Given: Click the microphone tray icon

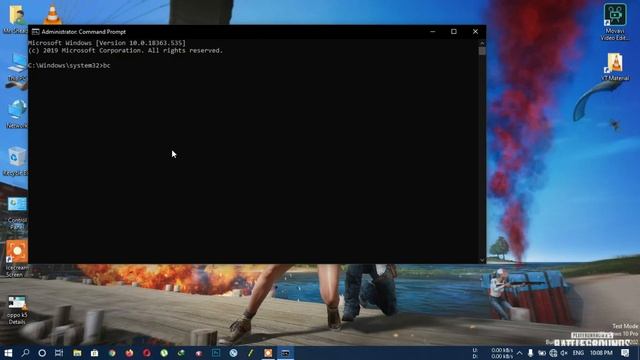Looking at the screenshot, I should (x=530, y=353).
